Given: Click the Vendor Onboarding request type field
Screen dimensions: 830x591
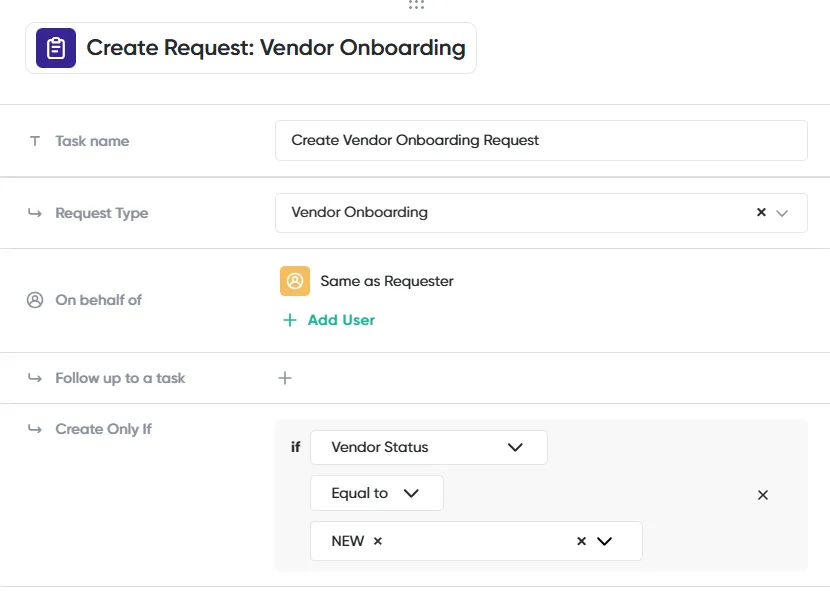Looking at the screenshot, I should pos(541,213).
